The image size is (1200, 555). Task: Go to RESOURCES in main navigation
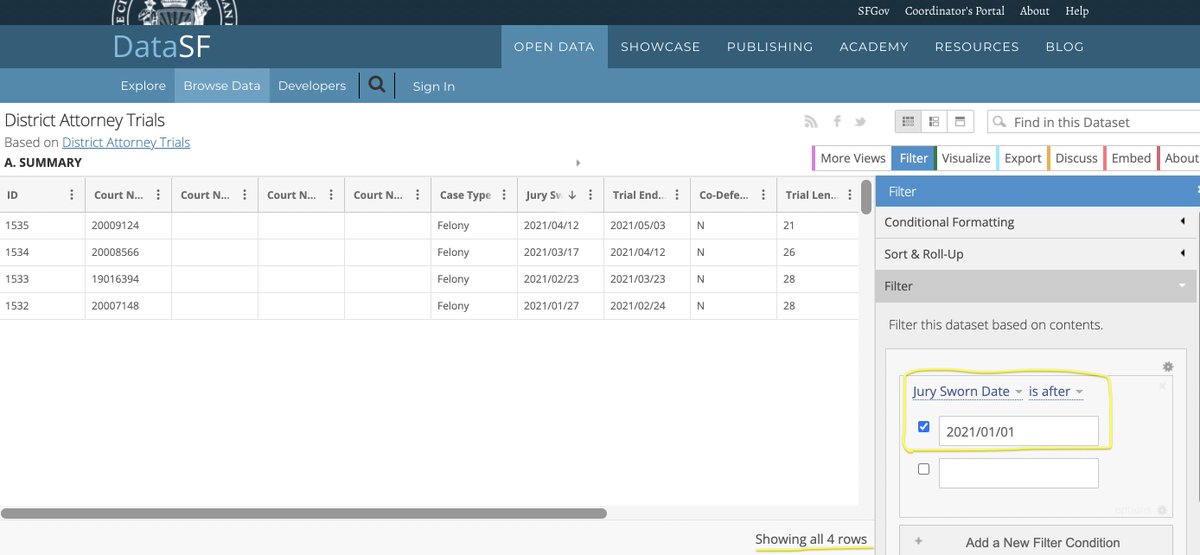tap(977, 47)
